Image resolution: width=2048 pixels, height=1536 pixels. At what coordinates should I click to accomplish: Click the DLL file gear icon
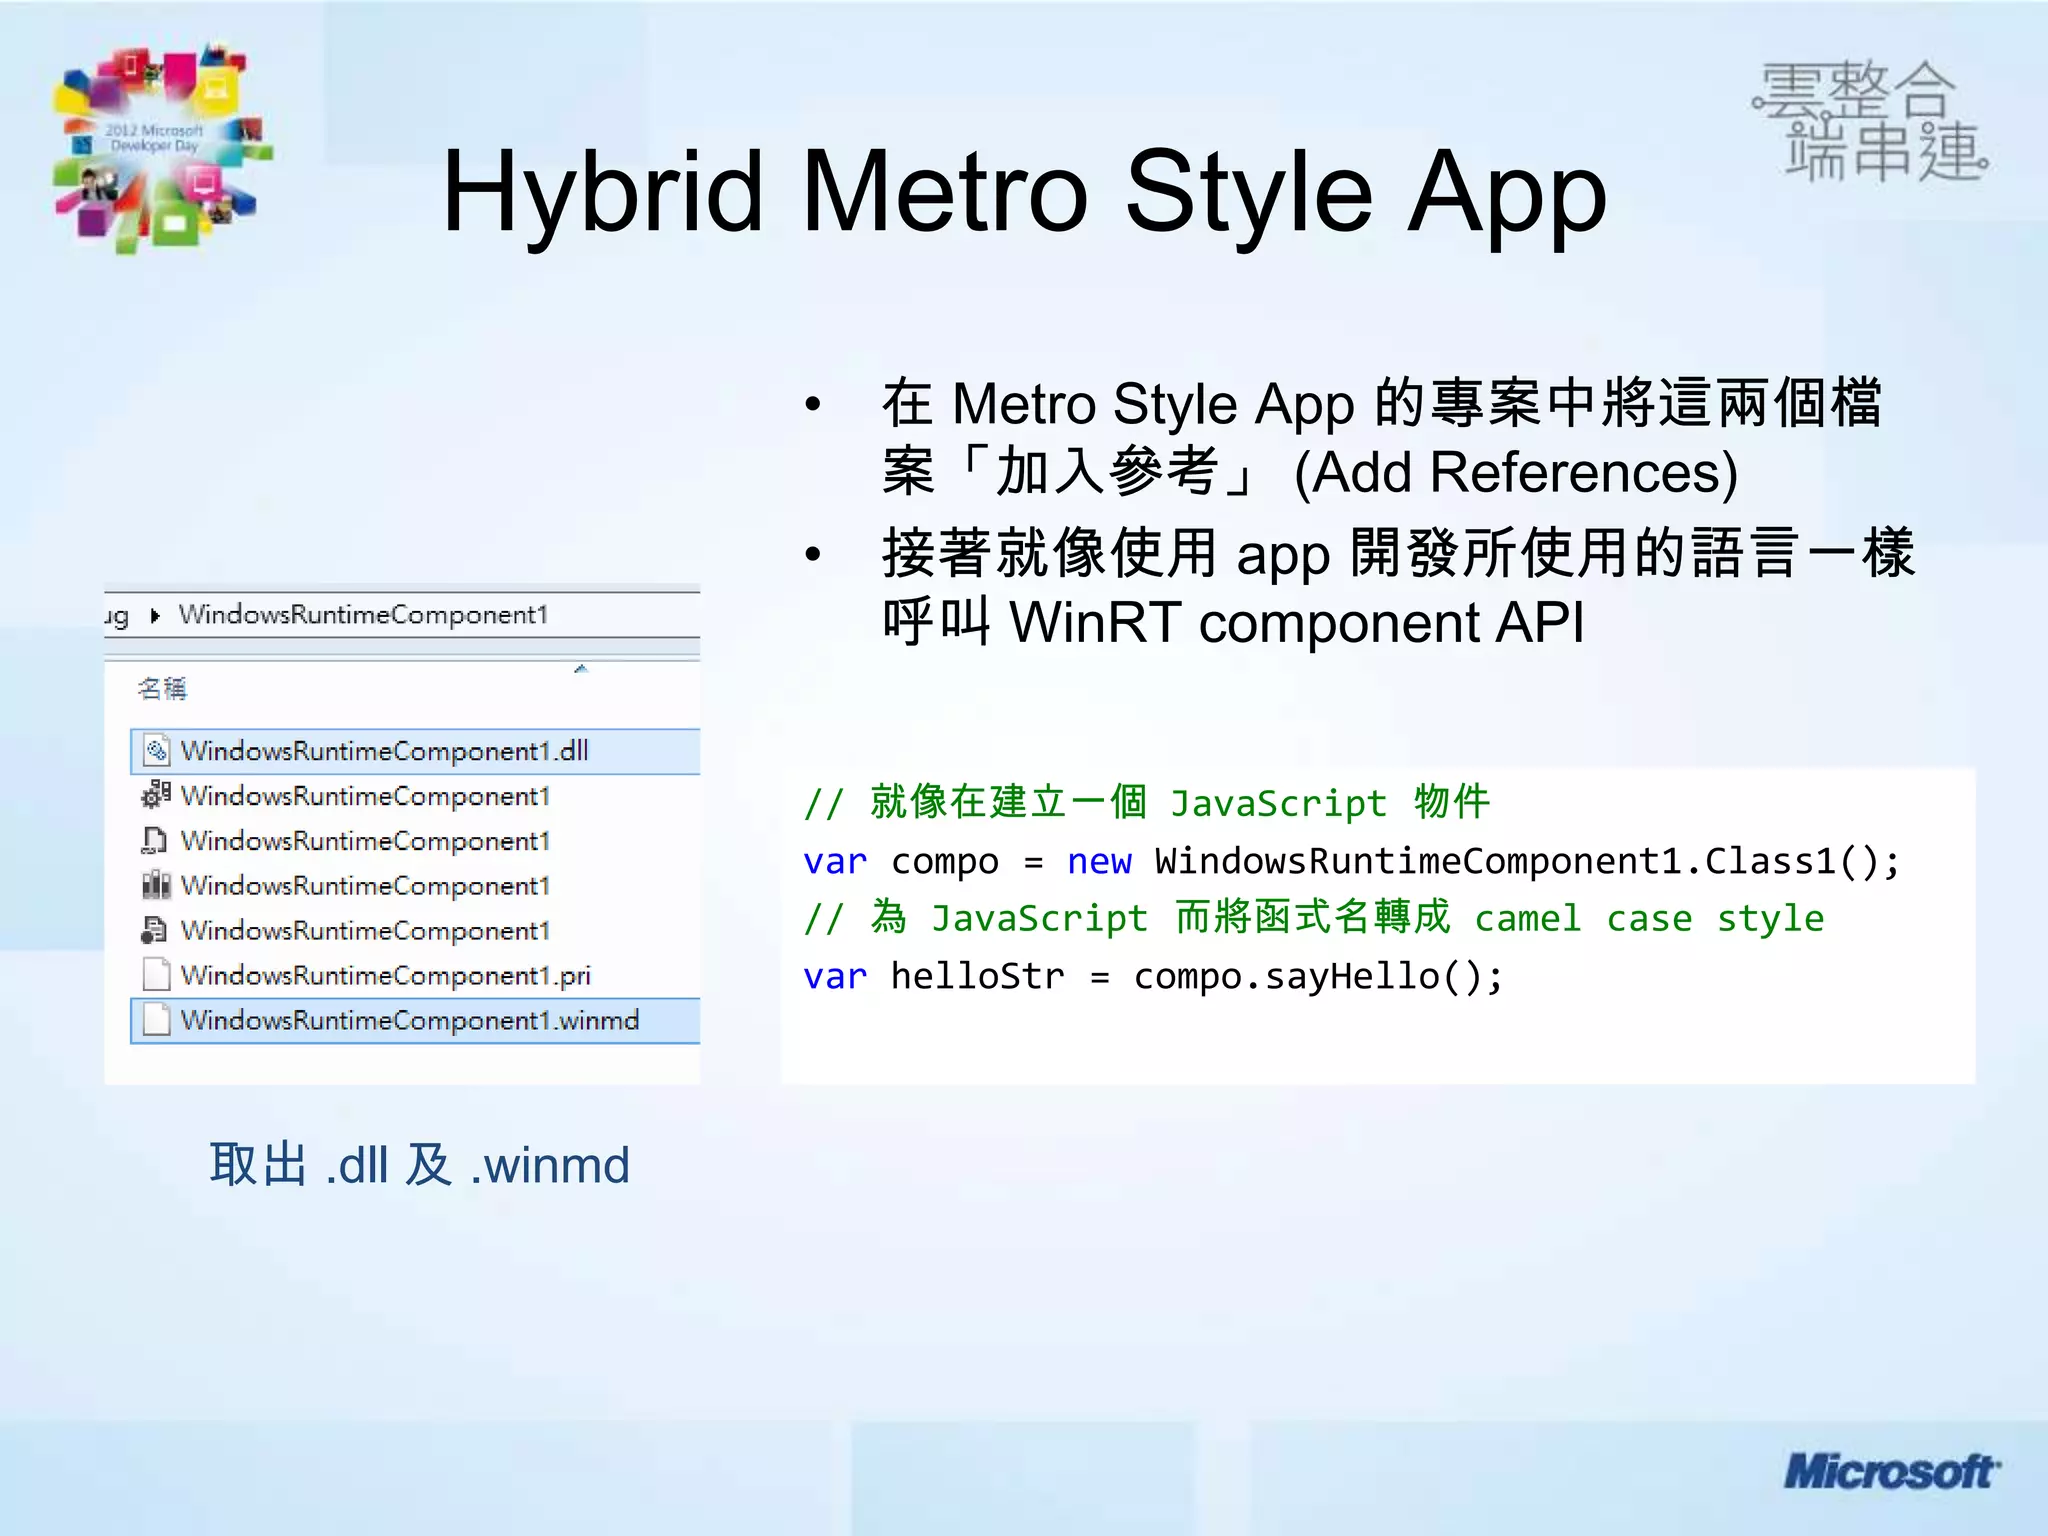(156, 751)
